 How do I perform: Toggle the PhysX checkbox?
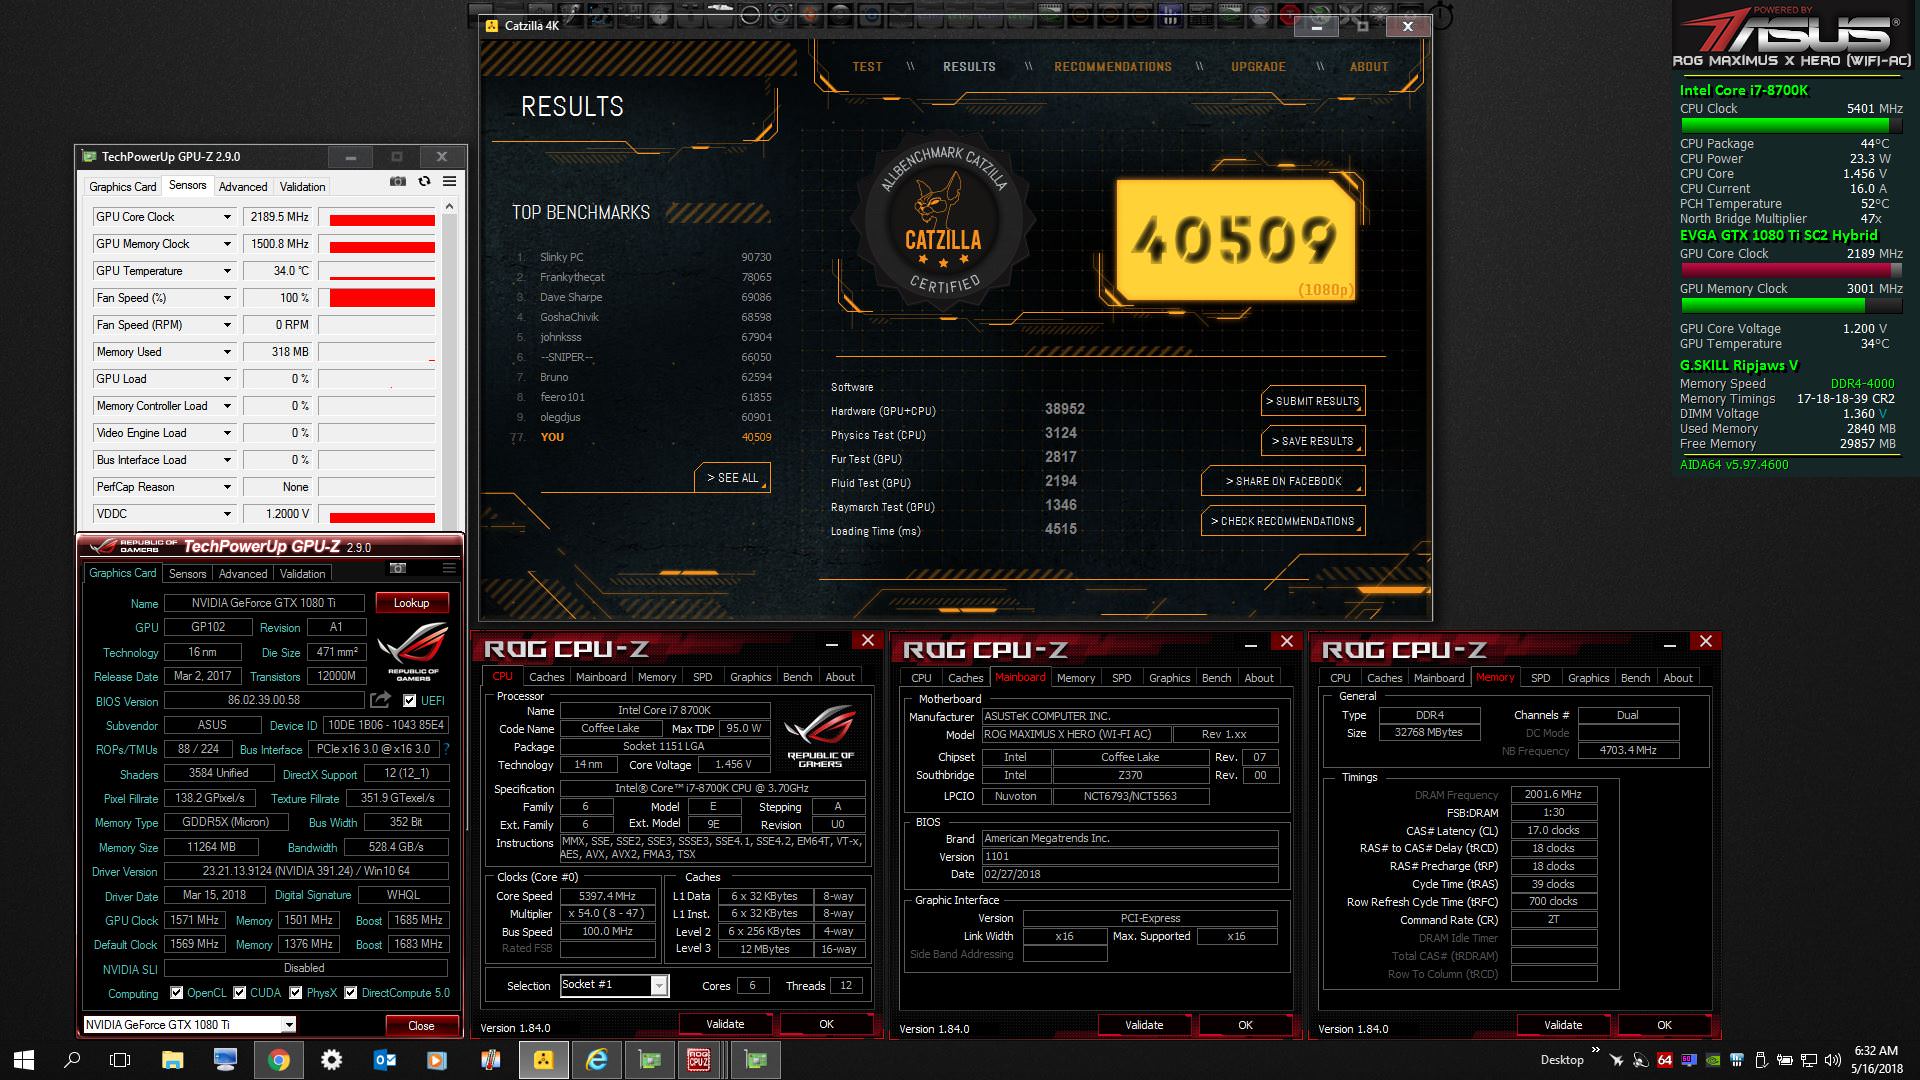[296, 993]
